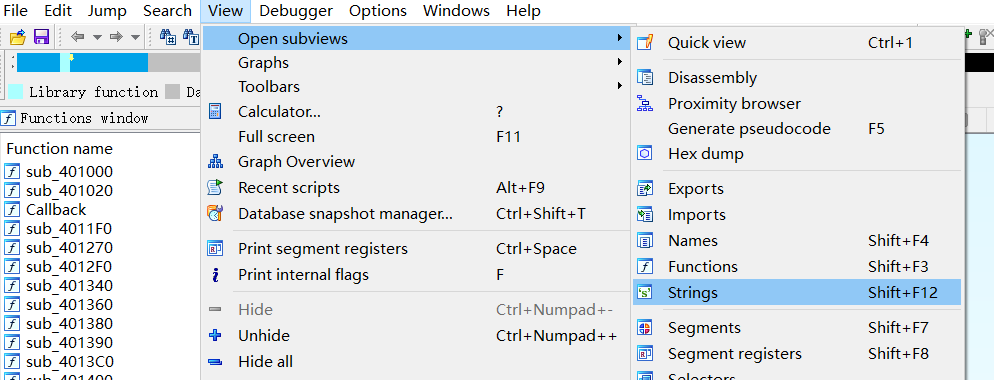
Task: Select the Callback function entry
Action: pyautogui.click(x=56, y=209)
